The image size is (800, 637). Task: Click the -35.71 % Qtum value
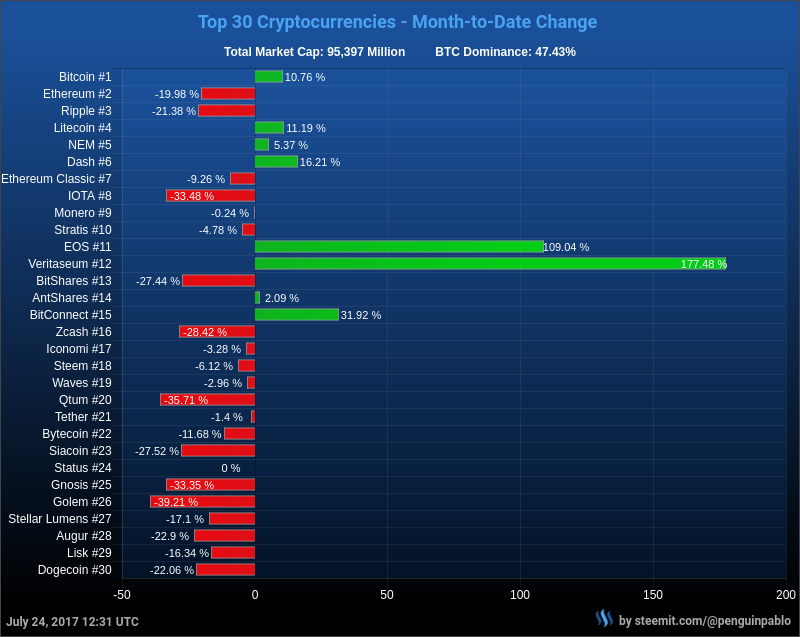pyautogui.click(x=186, y=400)
